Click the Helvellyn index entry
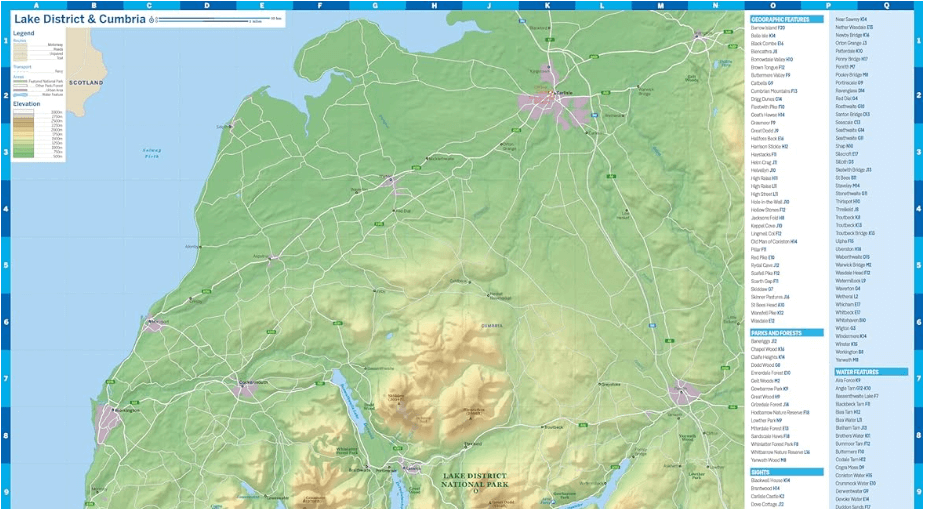Image resolution: width=927 pixels, height=509 pixels. 763,170
